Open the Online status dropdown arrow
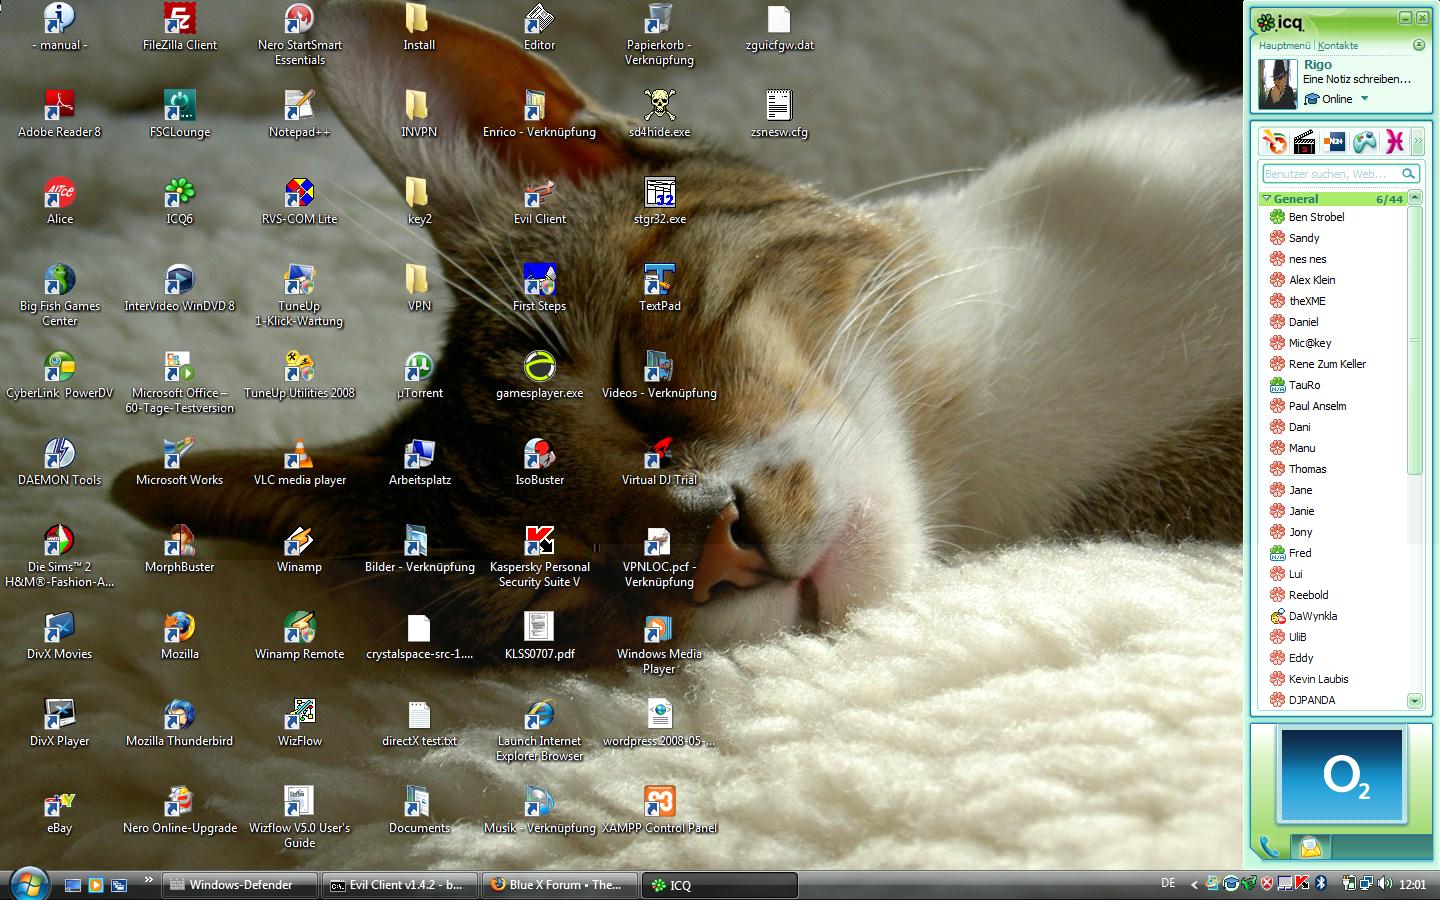The image size is (1440, 900). (x=1364, y=99)
